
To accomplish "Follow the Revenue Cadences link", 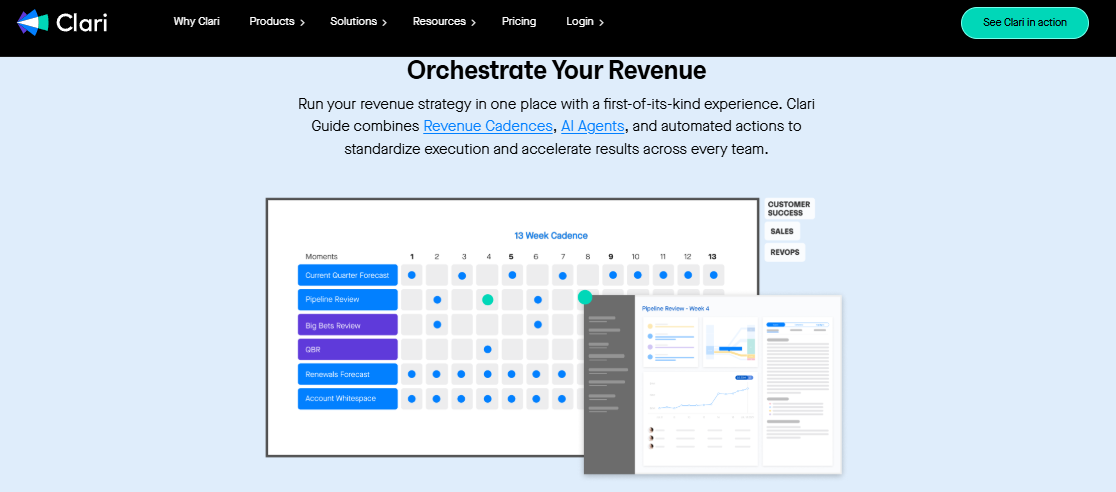I will tap(488, 126).
